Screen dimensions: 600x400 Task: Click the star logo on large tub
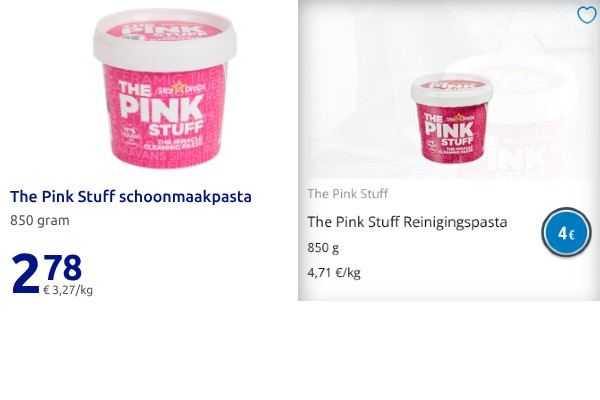pos(178,88)
